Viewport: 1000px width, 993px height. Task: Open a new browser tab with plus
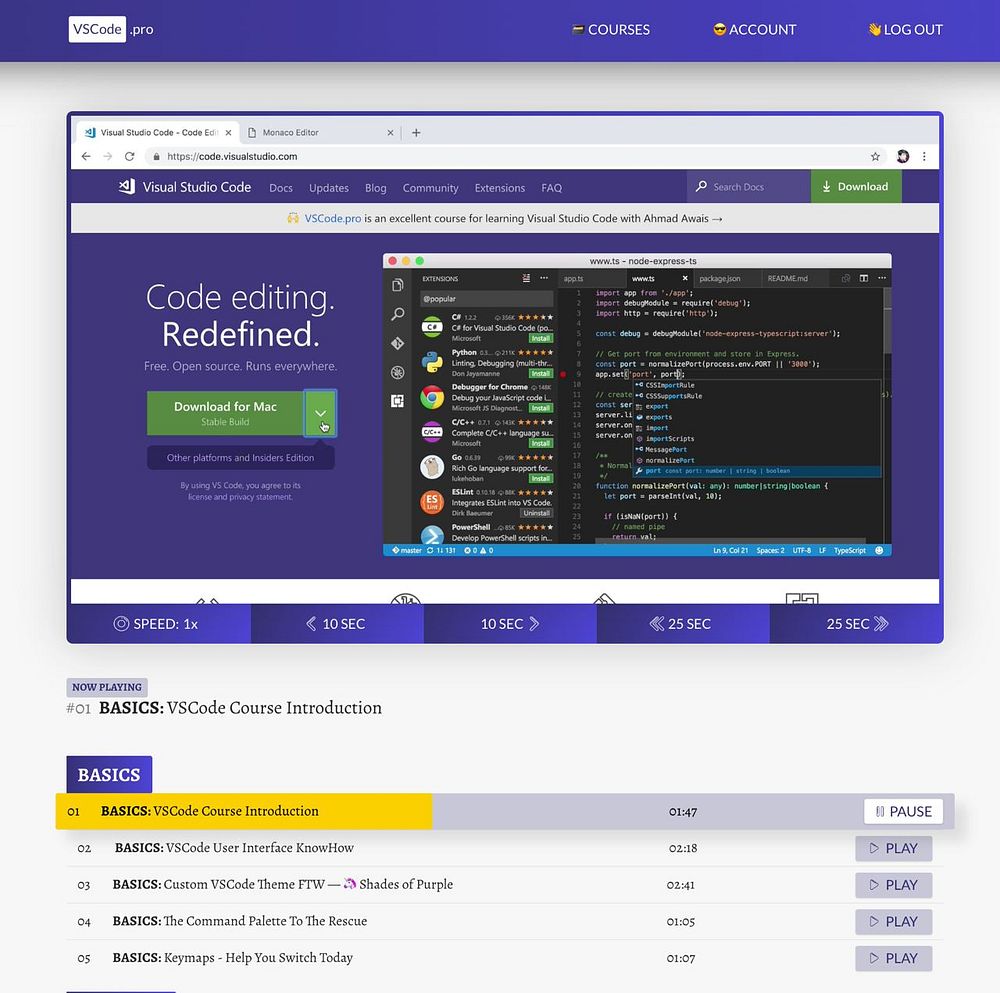pos(416,133)
